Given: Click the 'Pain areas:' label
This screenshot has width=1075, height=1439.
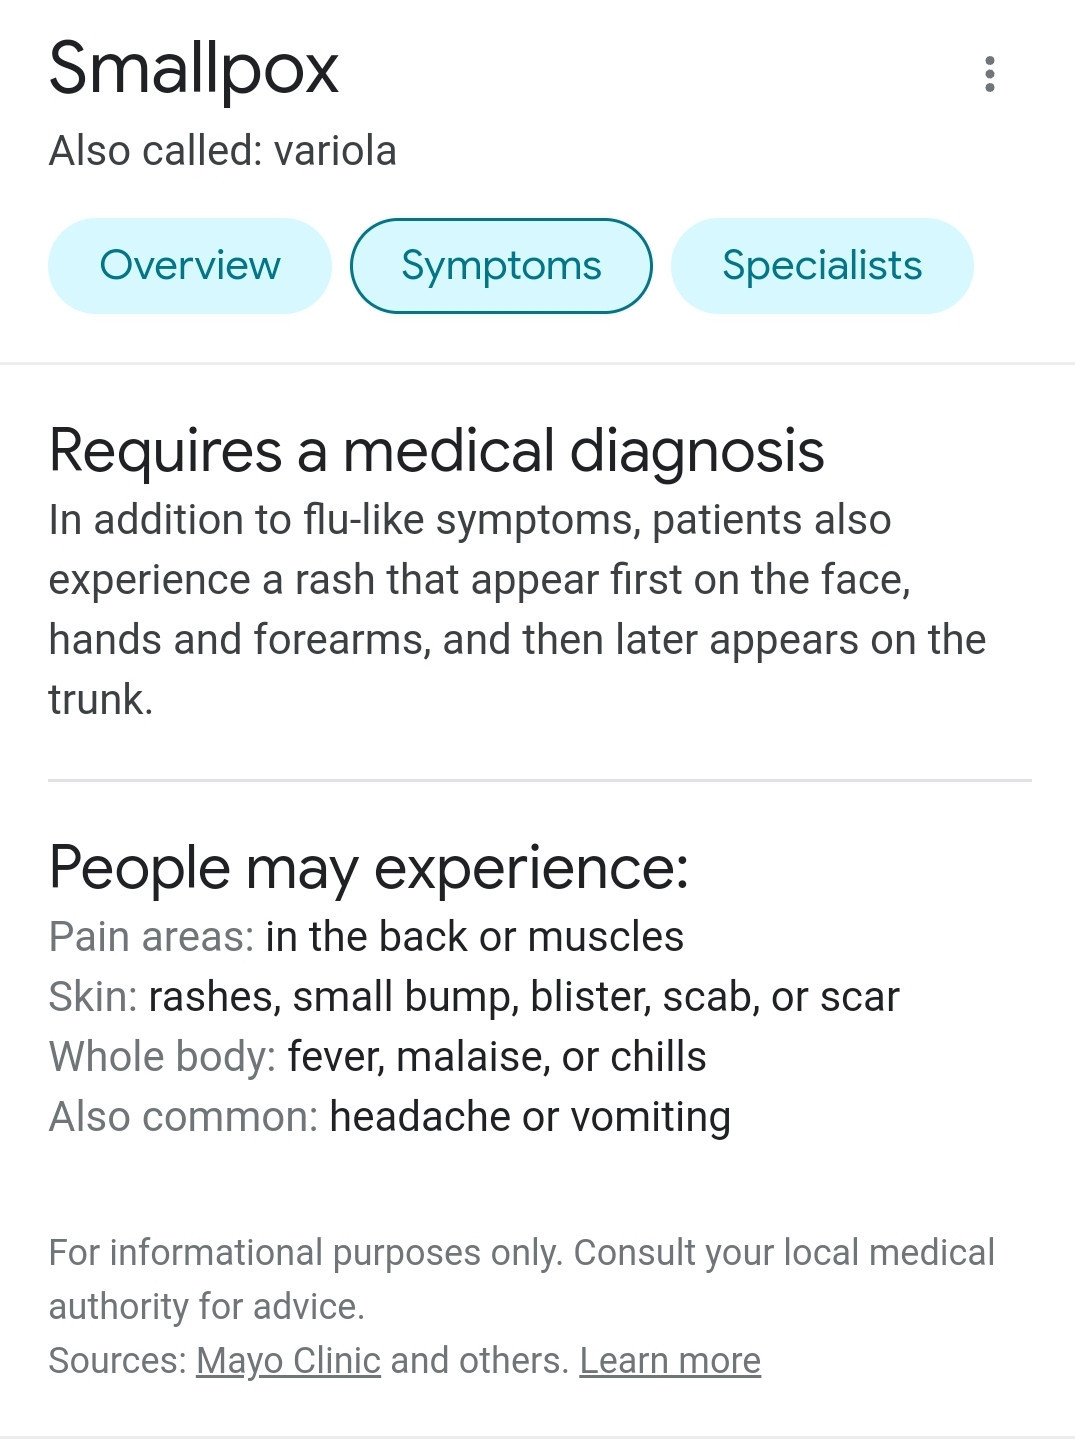Looking at the screenshot, I should (152, 937).
